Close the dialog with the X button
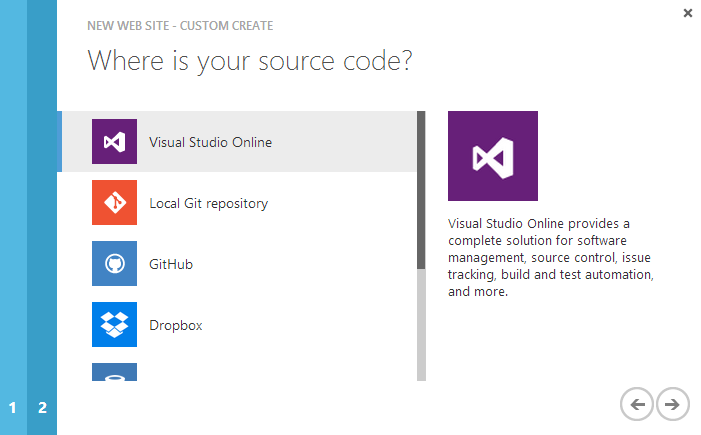 [688, 13]
